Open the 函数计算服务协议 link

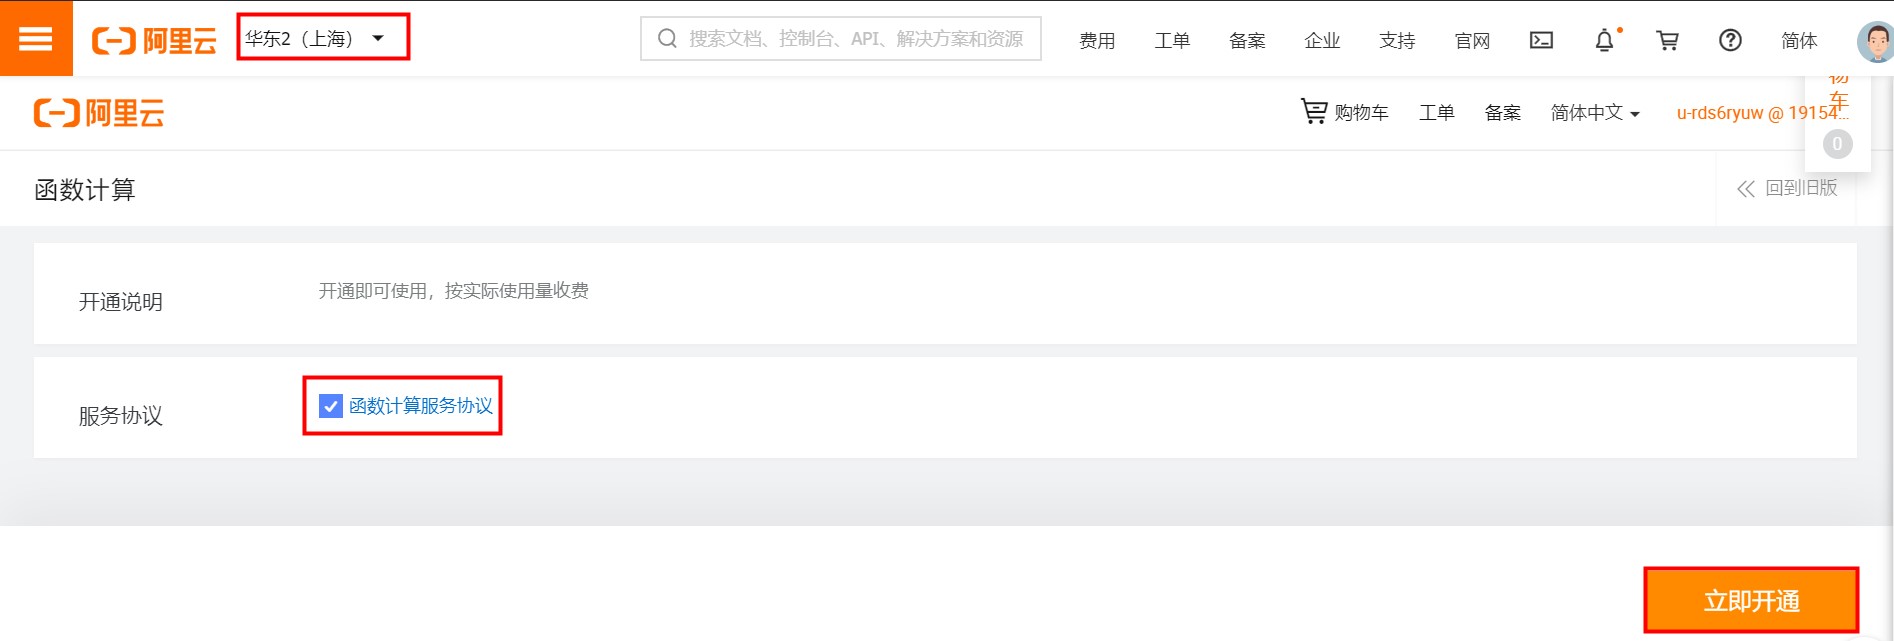pos(421,406)
